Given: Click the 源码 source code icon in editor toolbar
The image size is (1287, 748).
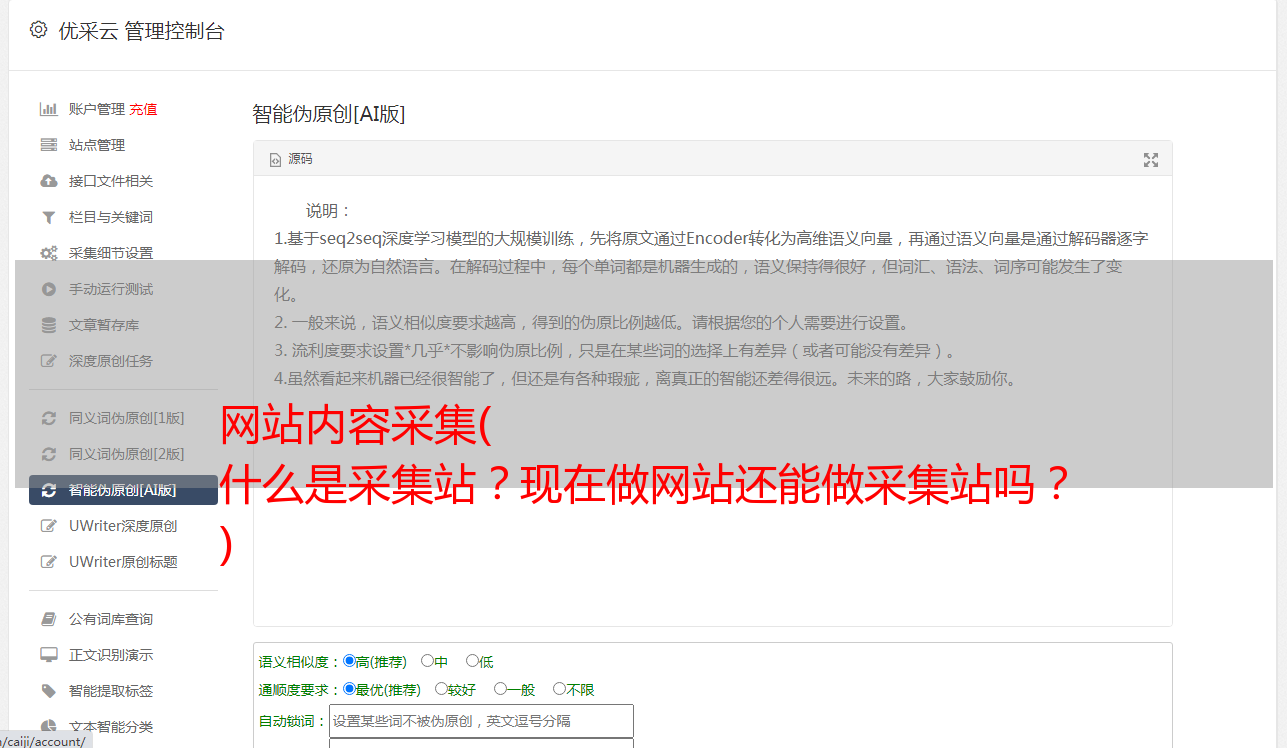Looking at the screenshot, I should pyautogui.click(x=276, y=160).
